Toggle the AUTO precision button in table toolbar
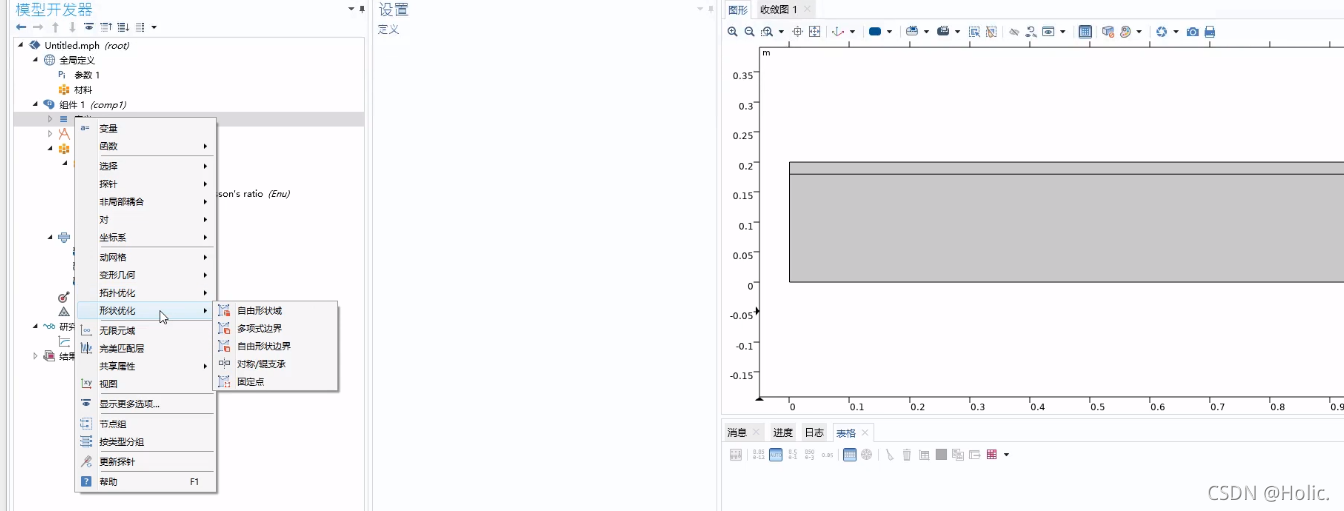The height and width of the screenshot is (511, 1344). pos(776,454)
